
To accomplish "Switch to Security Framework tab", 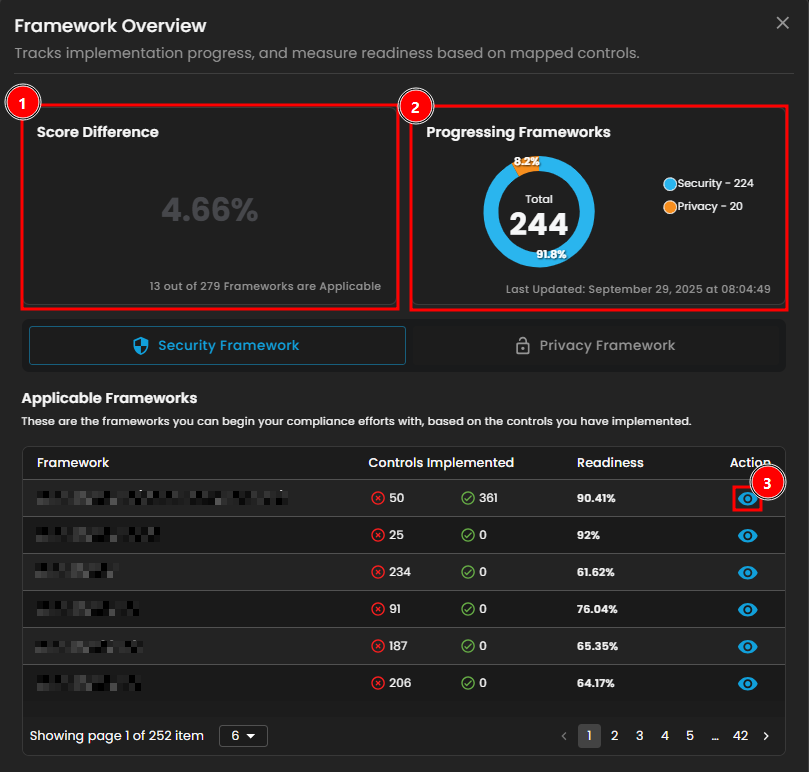I will pyautogui.click(x=217, y=346).
